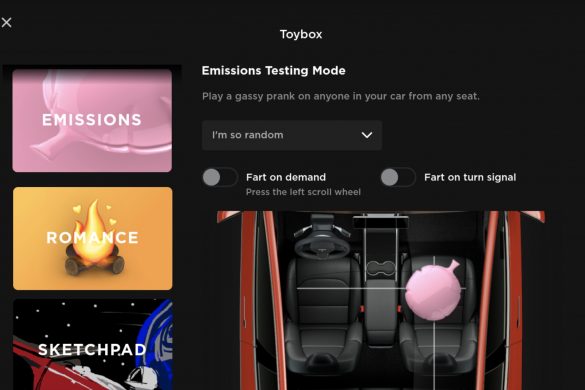Viewport: 585px width, 390px height.
Task: Open the Sketchpad toy tile
Action: pos(93,344)
